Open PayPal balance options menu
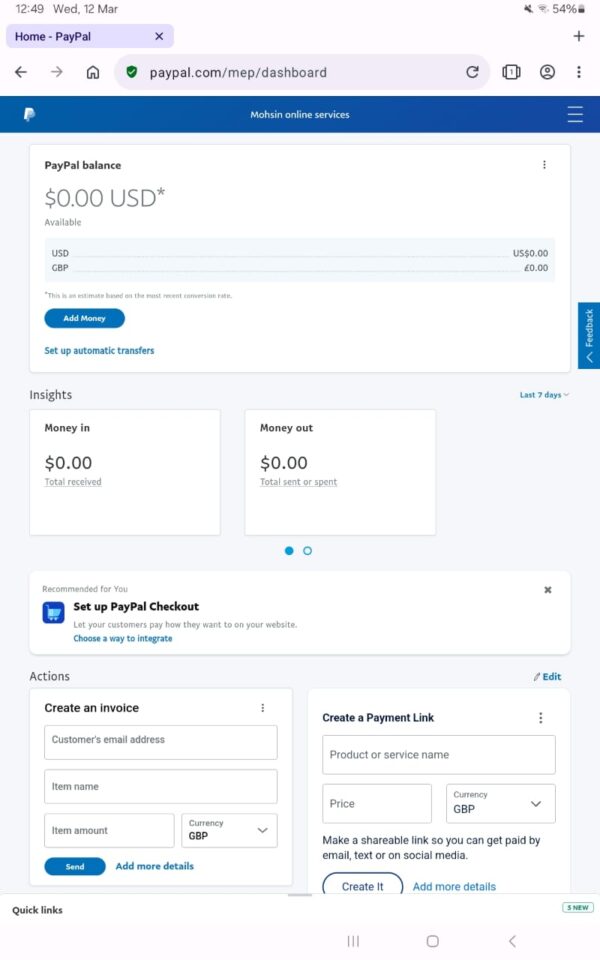 (544, 165)
